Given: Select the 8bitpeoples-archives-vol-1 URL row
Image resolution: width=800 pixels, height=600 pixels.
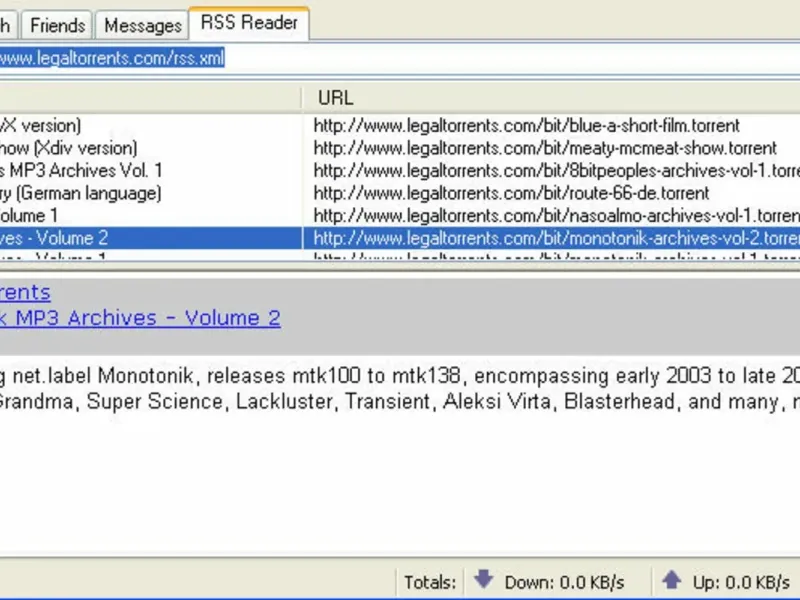Looking at the screenshot, I should (x=556, y=170).
